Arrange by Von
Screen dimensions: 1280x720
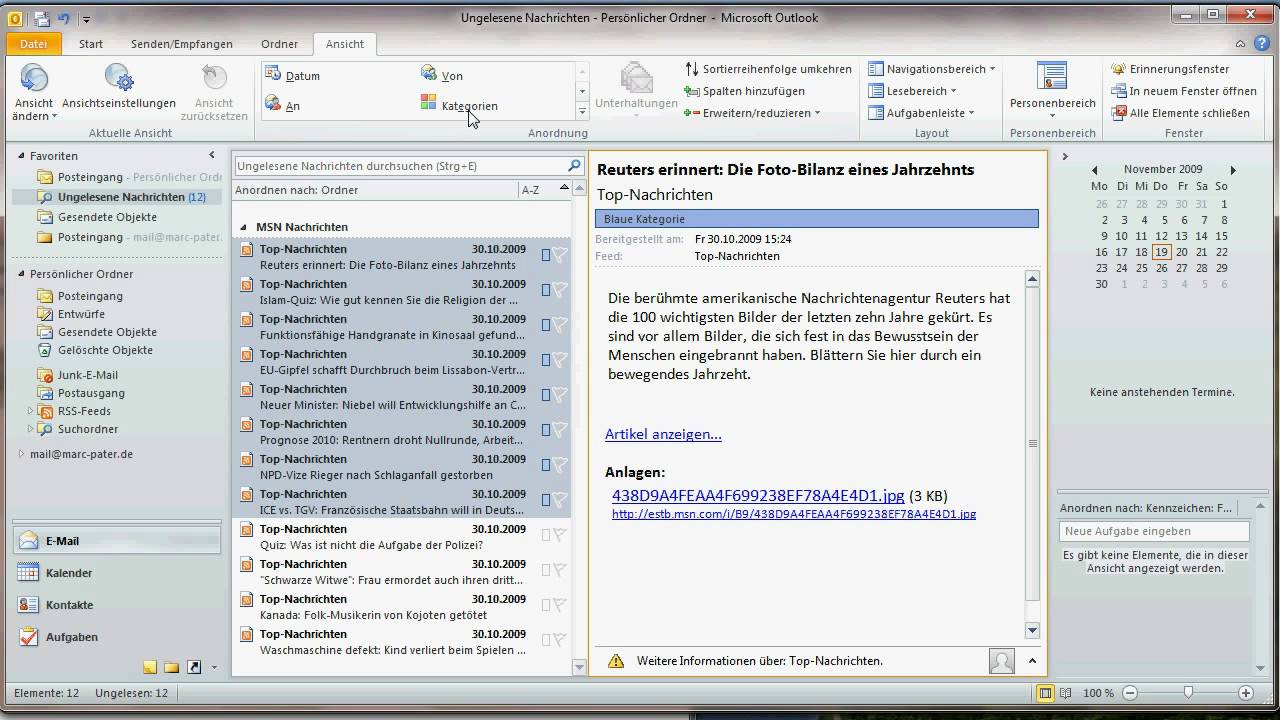442,76
